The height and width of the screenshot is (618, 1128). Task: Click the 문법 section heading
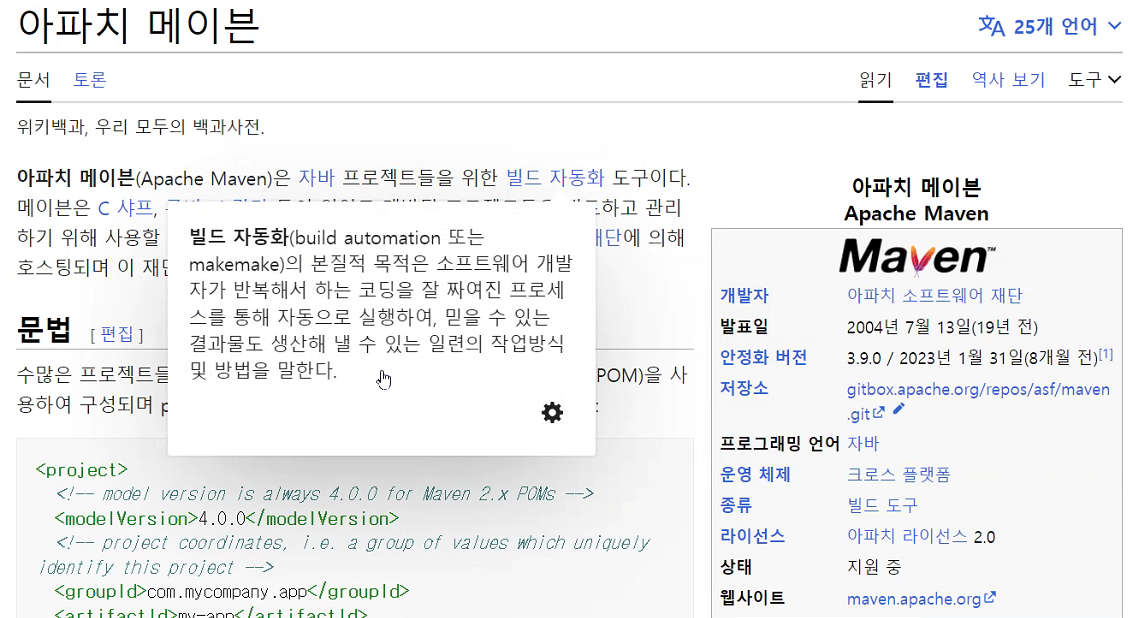click(44, 330)
